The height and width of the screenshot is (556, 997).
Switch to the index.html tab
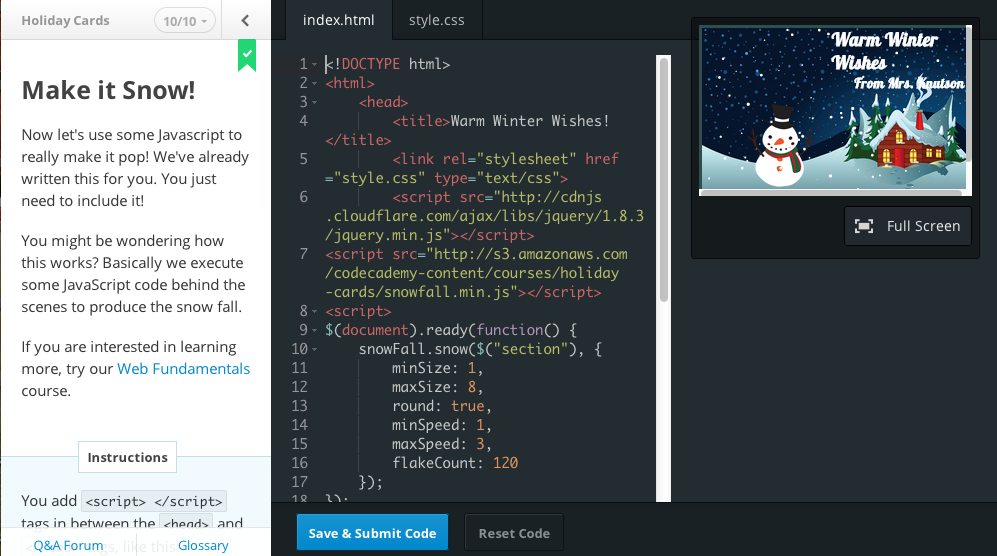pos(338,20)
